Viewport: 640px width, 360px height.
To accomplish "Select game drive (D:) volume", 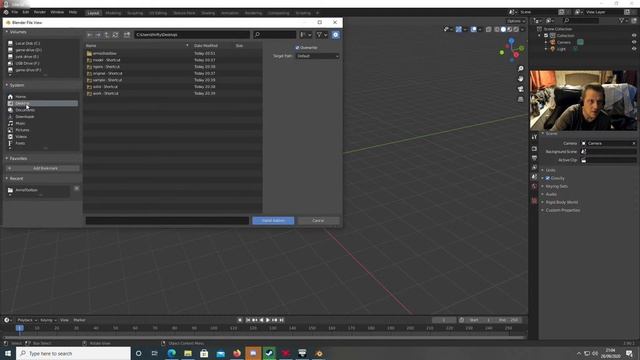I will pos(28,50).
